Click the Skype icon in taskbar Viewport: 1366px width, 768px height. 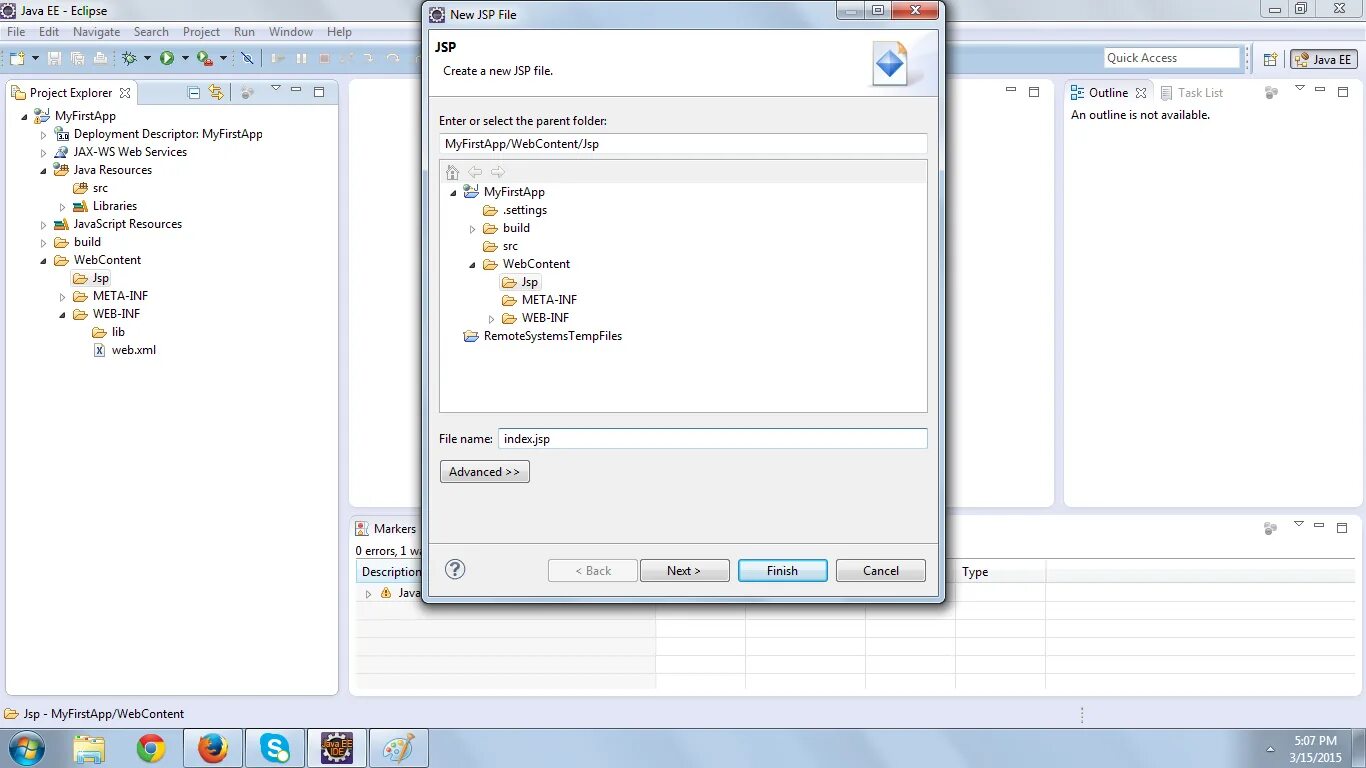pos(274,748)
